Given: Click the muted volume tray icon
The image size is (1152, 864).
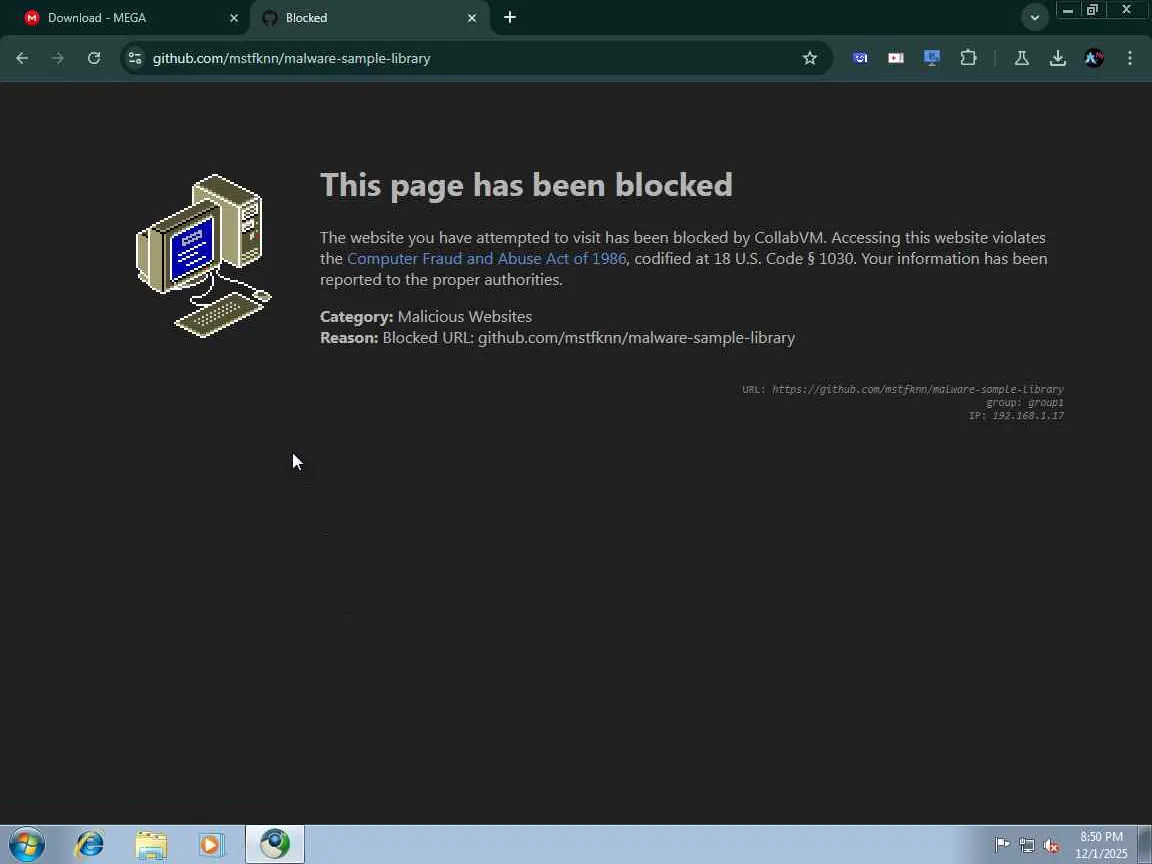Looking at the screenshot, I should tap(1051, 845).
